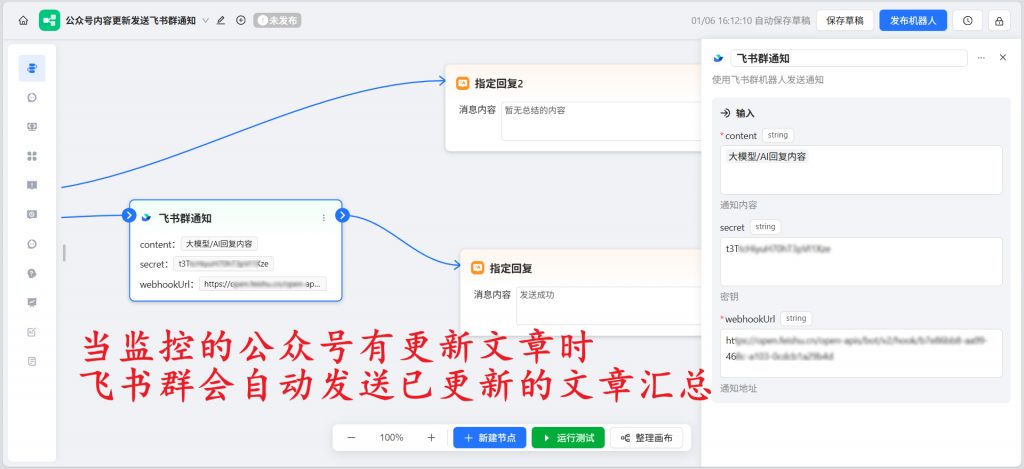
Task: Open the edit-note sidebar icon
Action: tap(32, 332)
